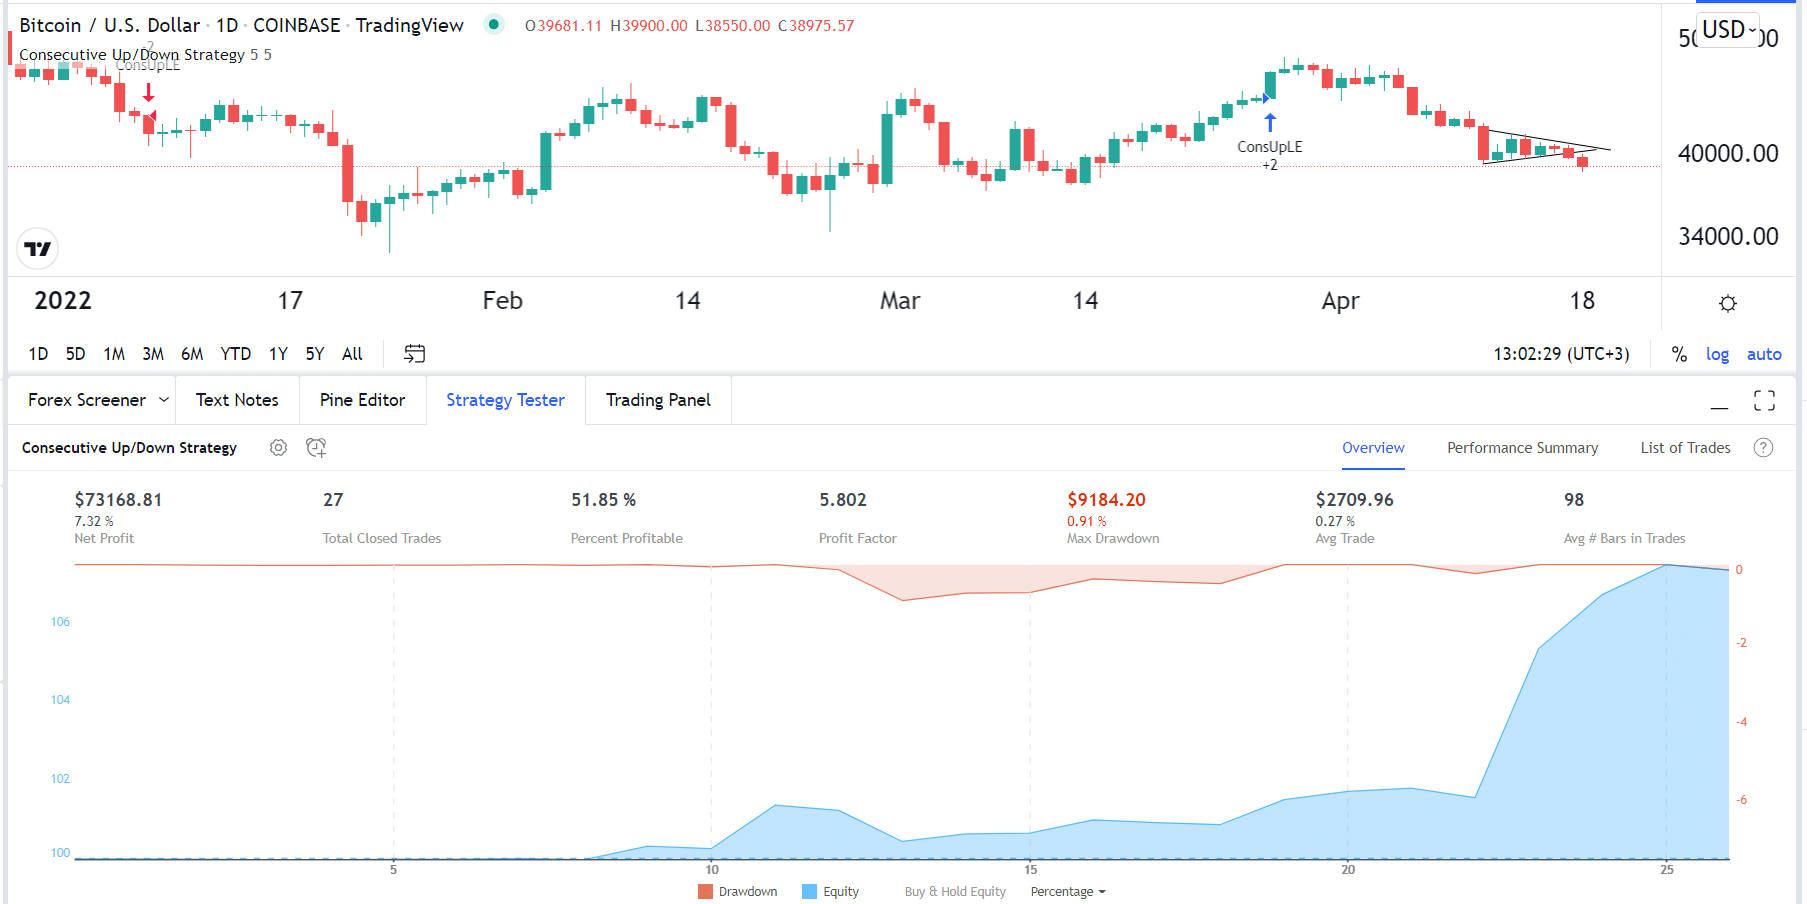
Task: Open the Strategy Tester help question mark
Action: coord(1763,447)
